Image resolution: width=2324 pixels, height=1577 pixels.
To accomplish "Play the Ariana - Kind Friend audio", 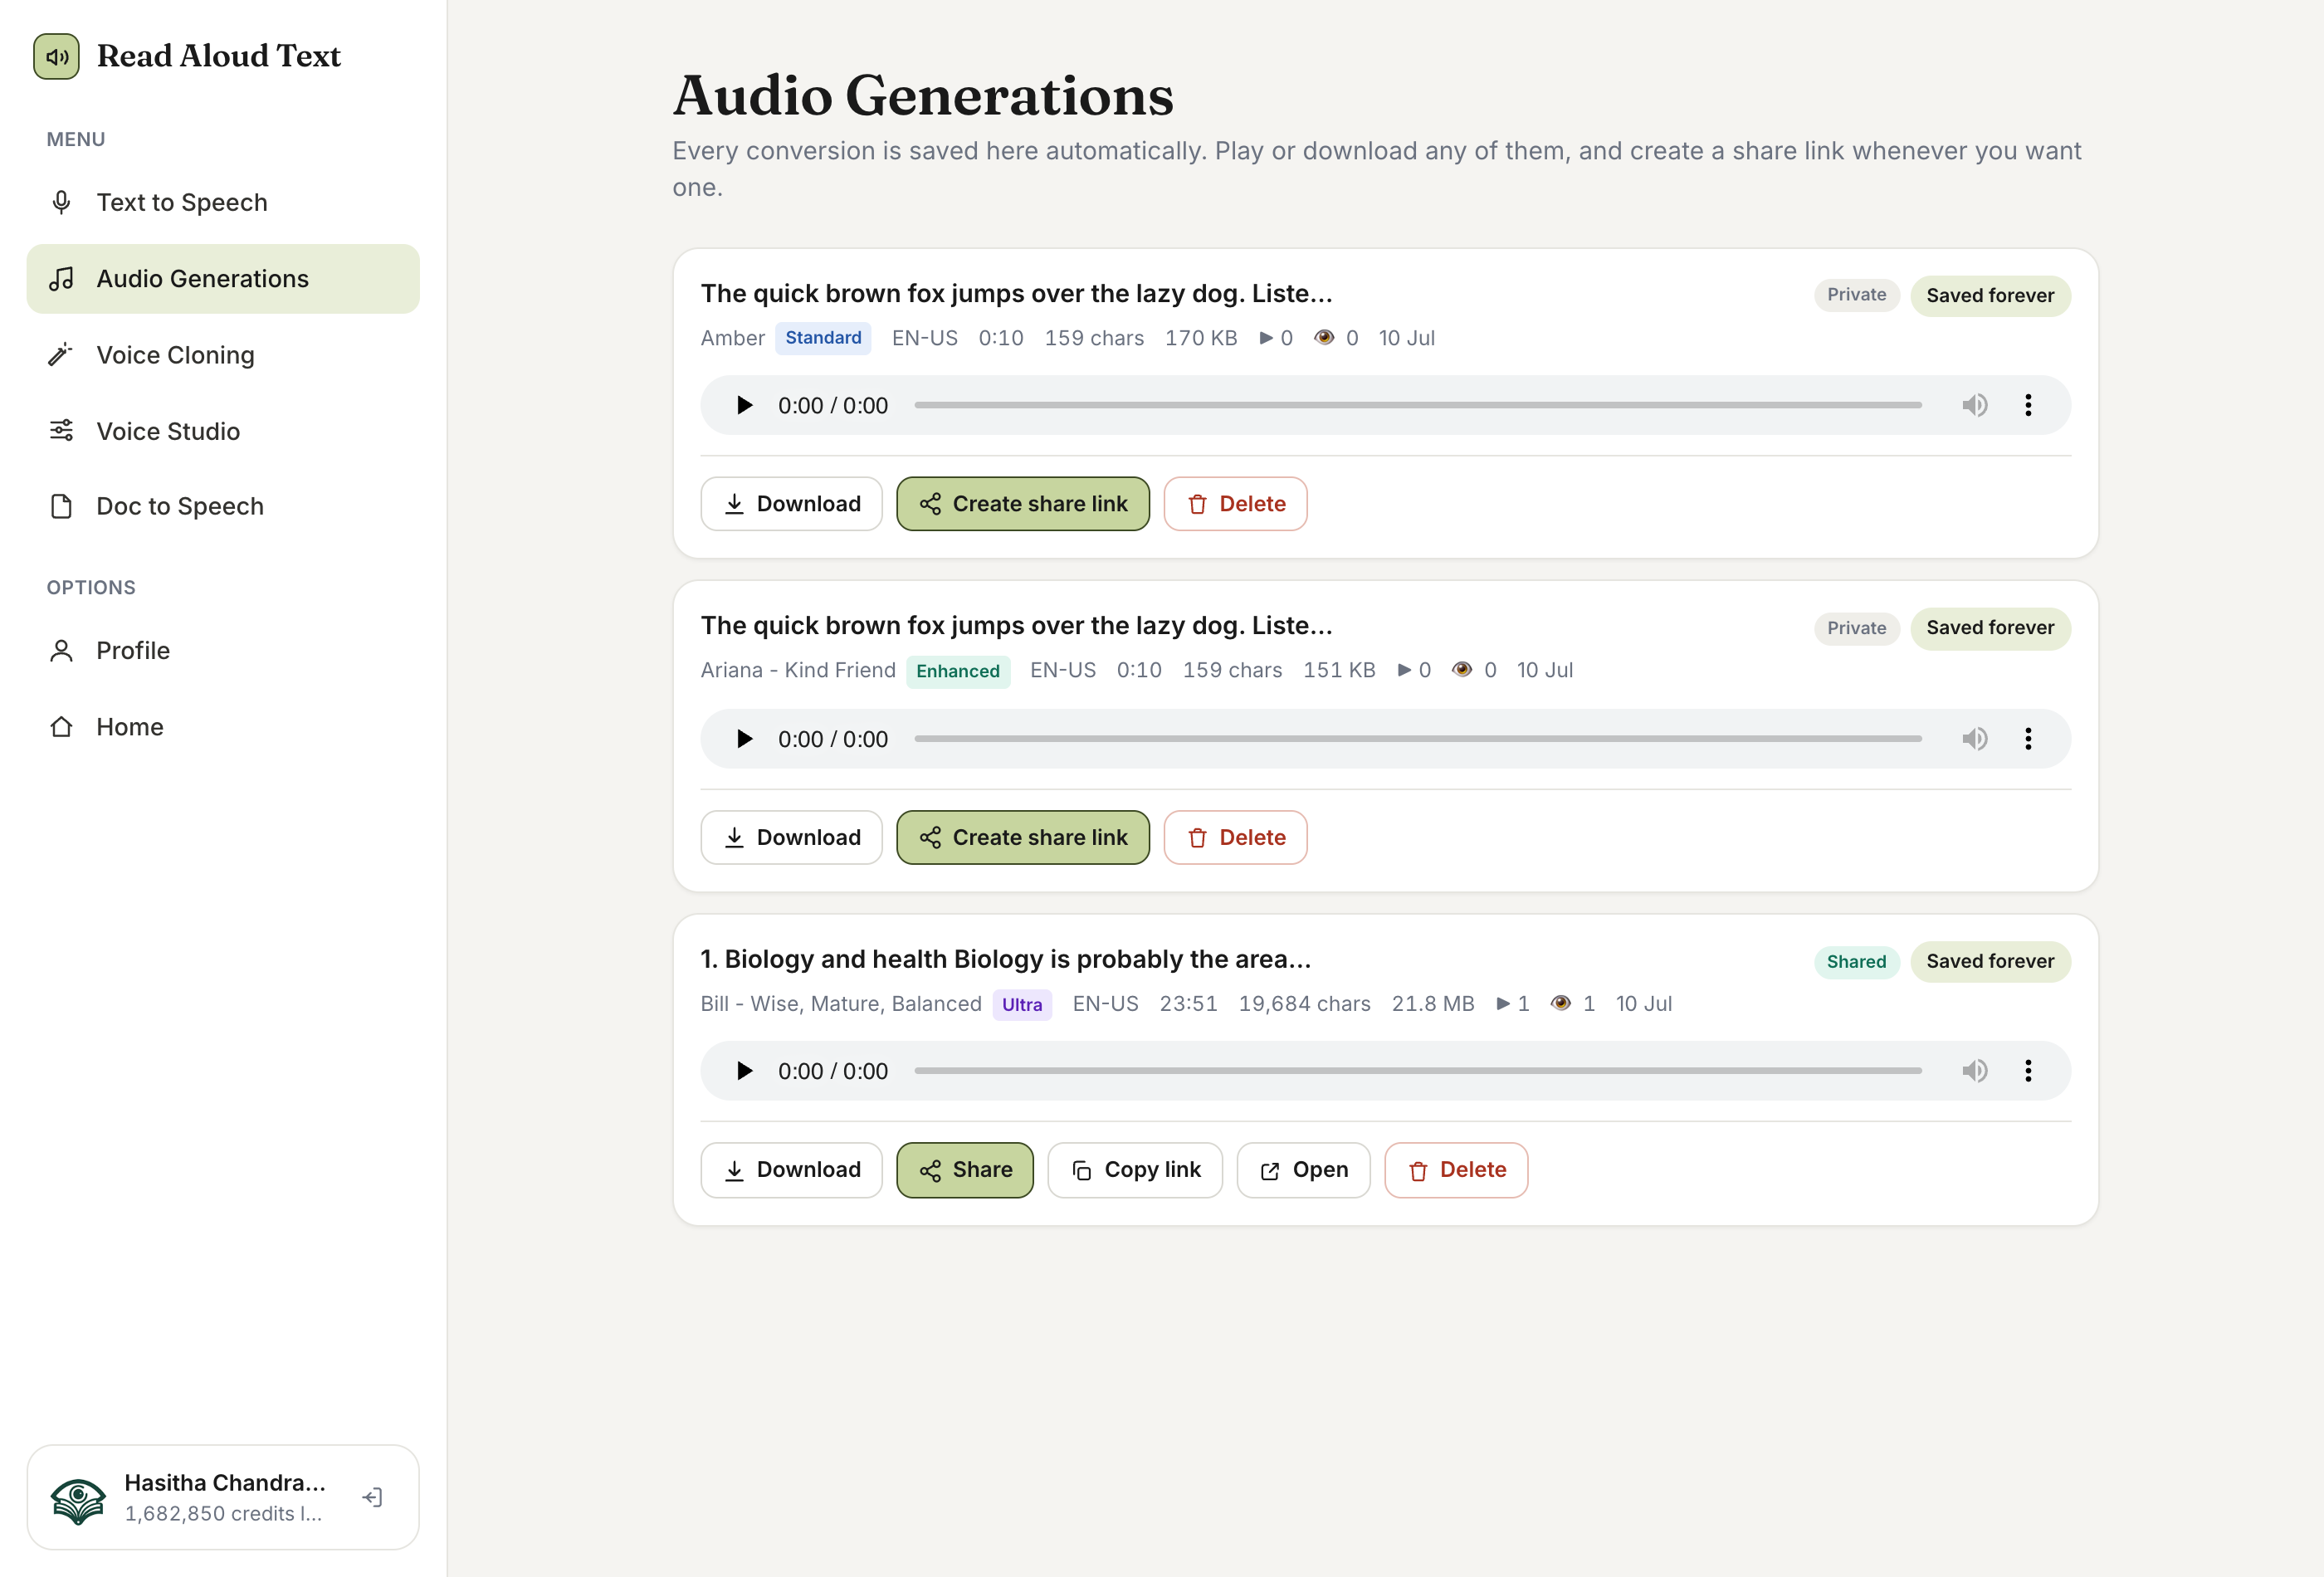I will coord(744,739).
